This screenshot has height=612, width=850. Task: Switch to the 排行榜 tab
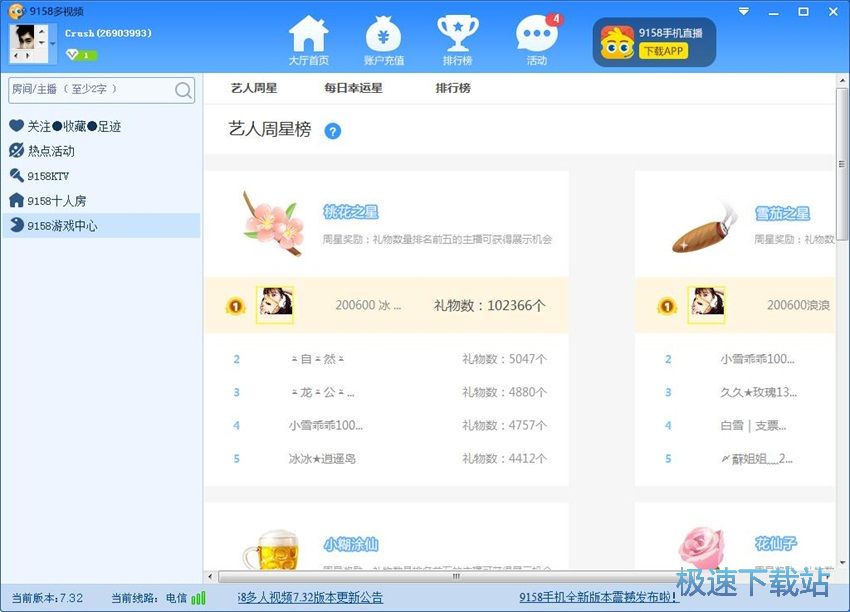(453, 88)
